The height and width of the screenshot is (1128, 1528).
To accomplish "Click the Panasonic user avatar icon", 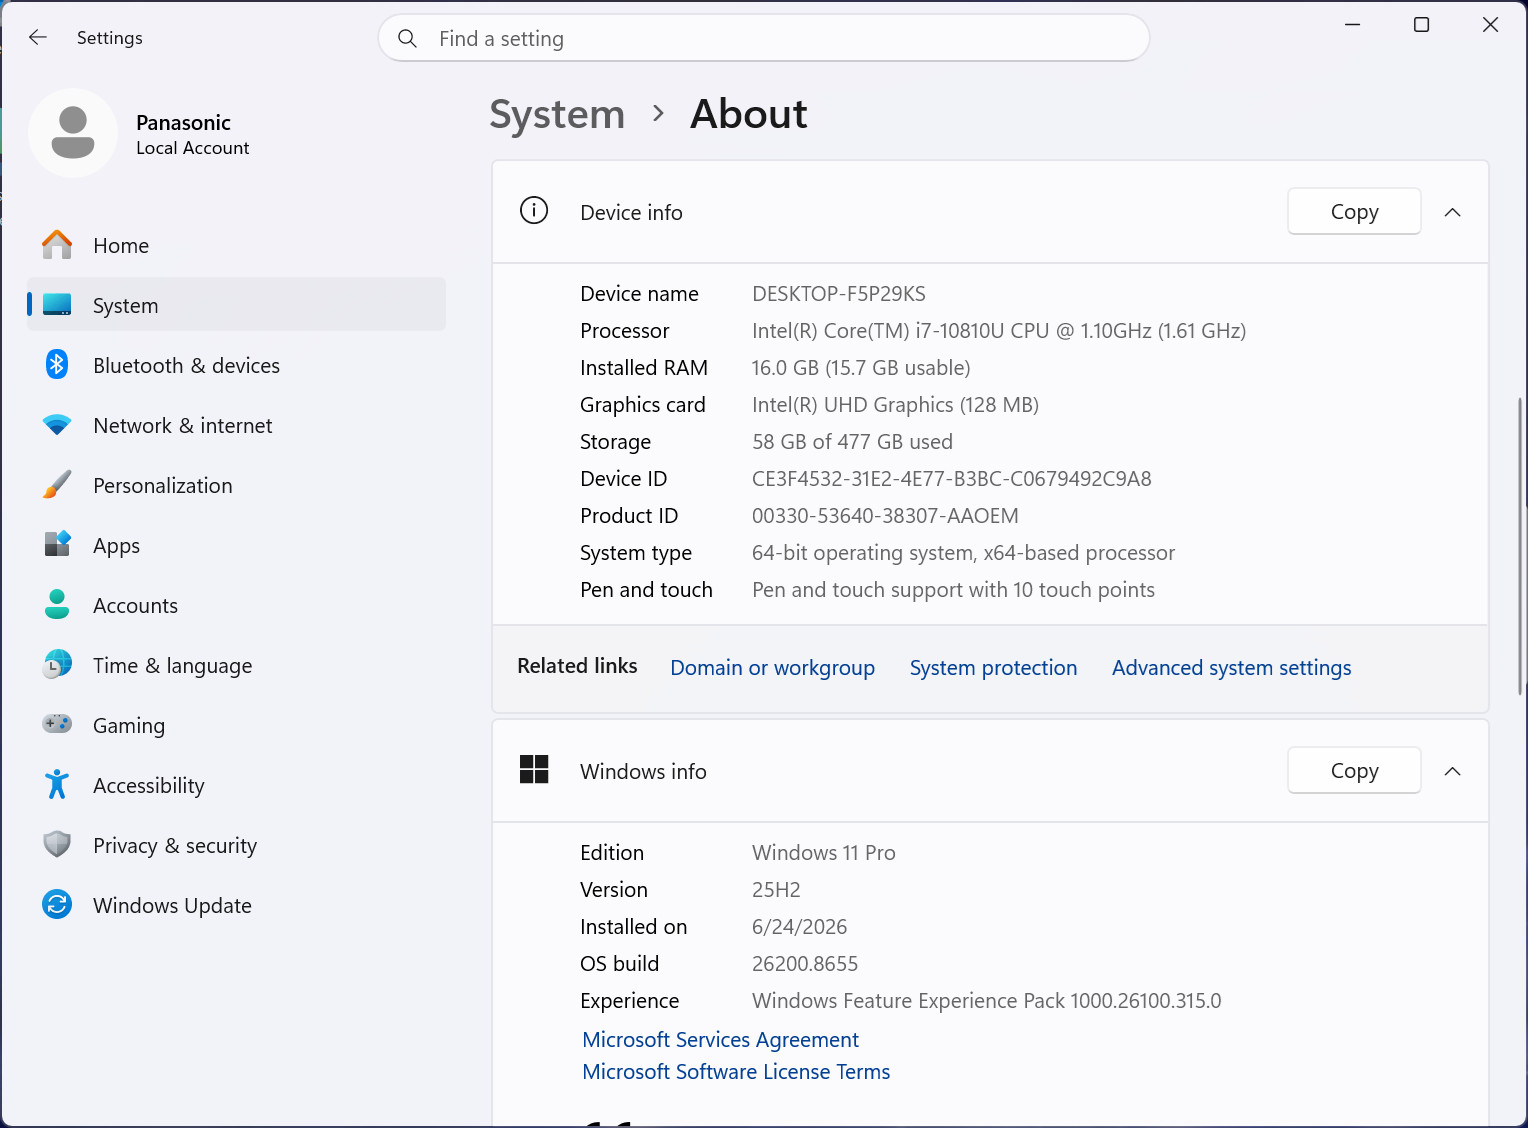I will tap(73, 133).
